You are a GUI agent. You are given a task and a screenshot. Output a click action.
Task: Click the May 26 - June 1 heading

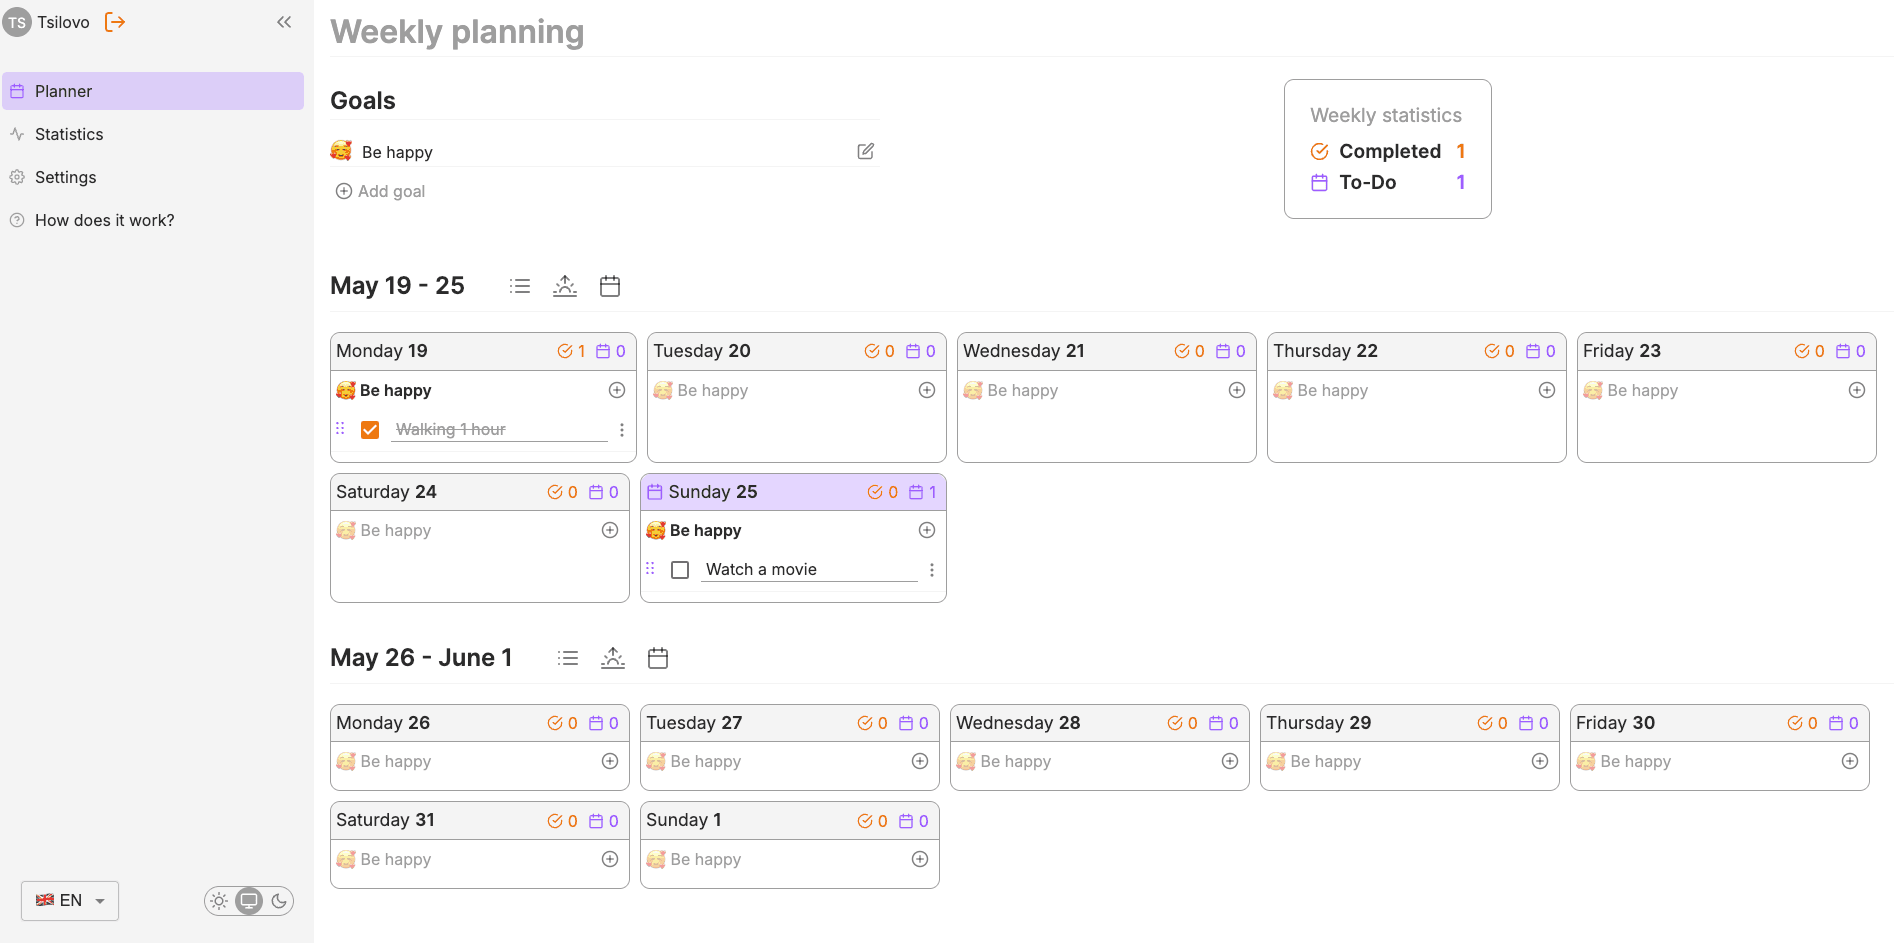pyautogui.click(x=421, y=658)
